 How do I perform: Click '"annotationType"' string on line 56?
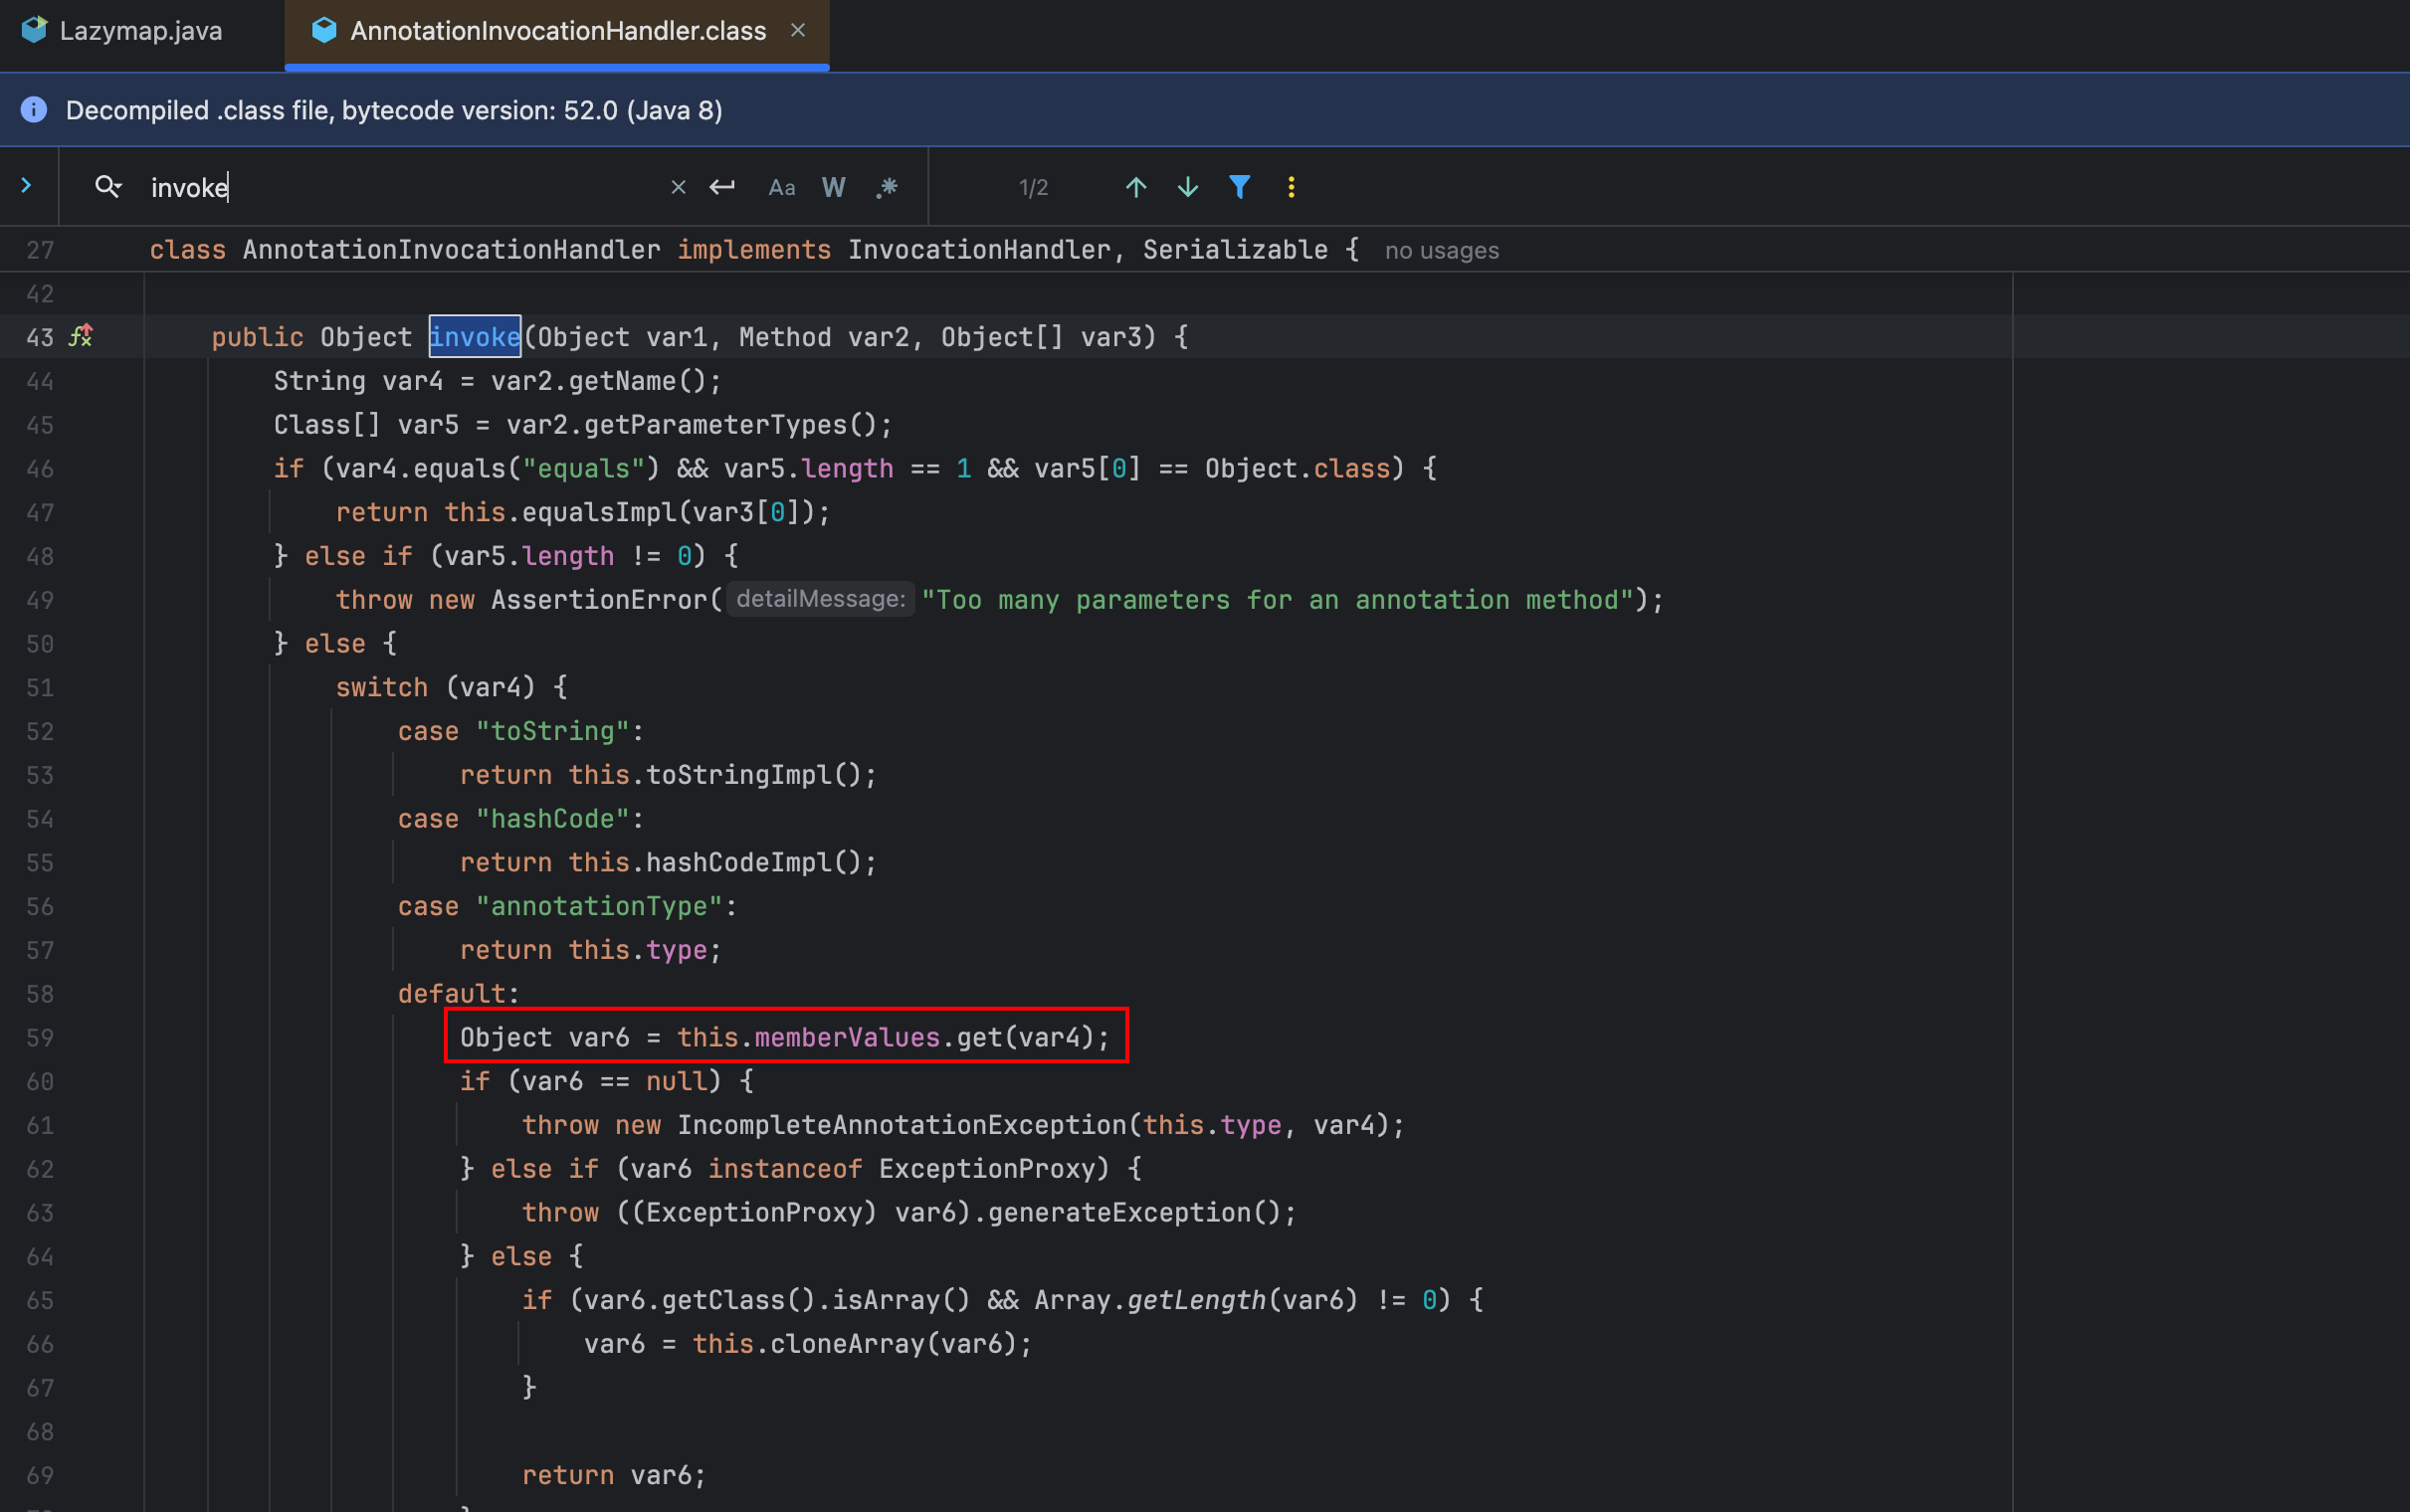point(599,907)
